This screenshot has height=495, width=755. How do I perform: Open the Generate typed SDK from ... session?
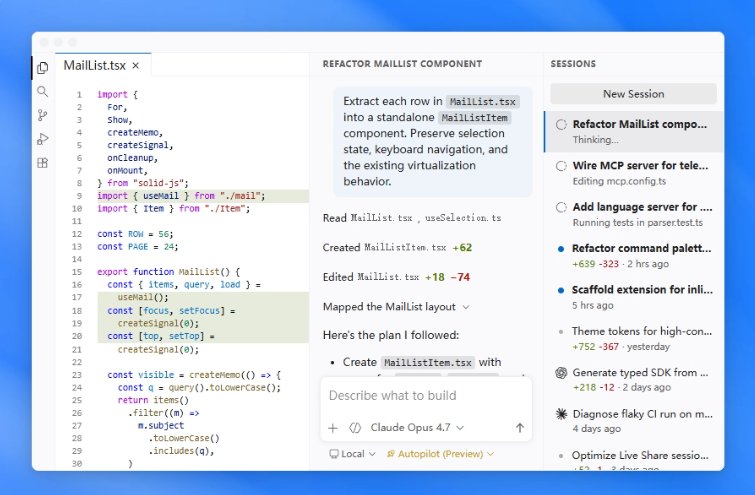[x=634, y=379]
